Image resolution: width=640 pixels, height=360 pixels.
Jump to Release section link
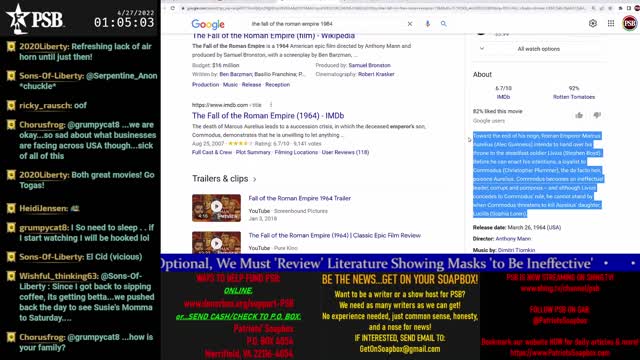(x=251, y=84)
